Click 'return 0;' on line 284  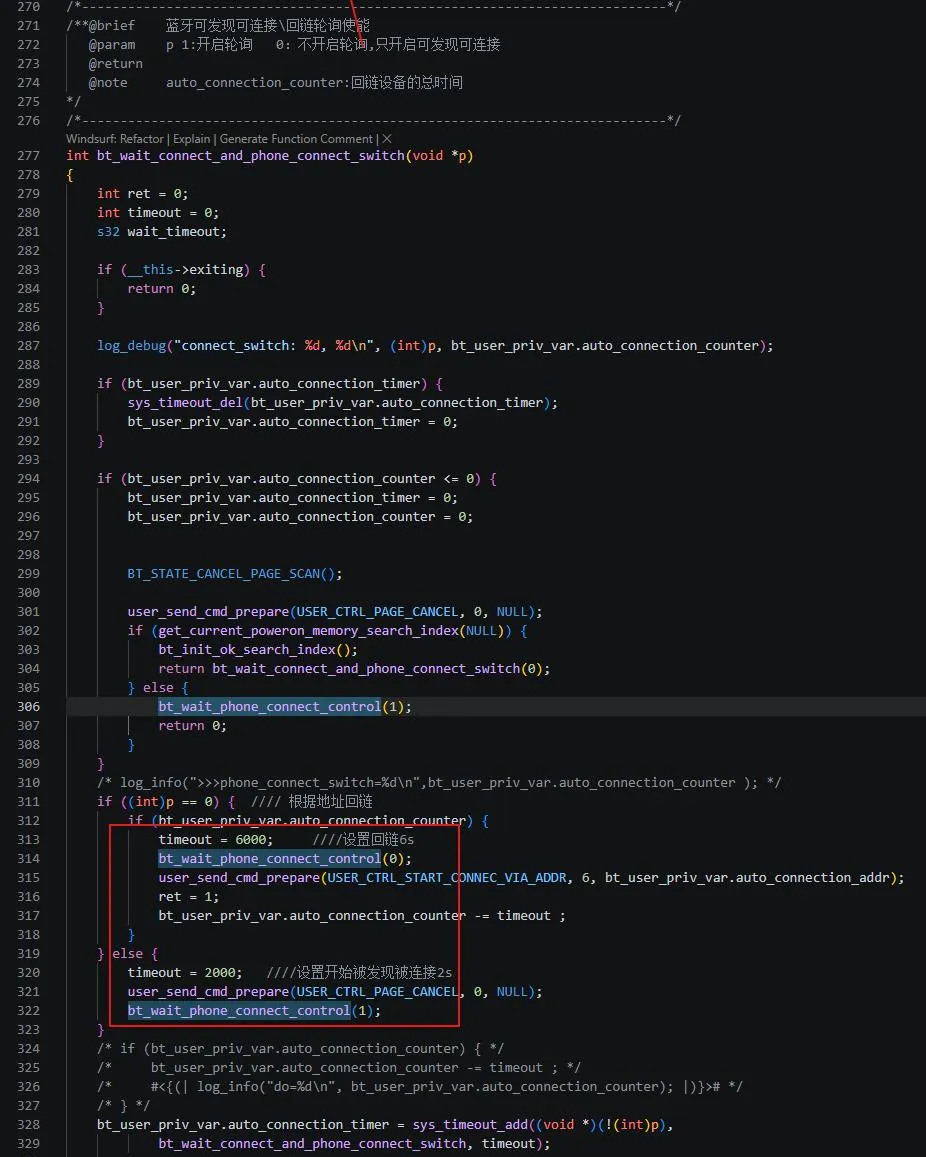pyautogui.click(x=162, y=289)
